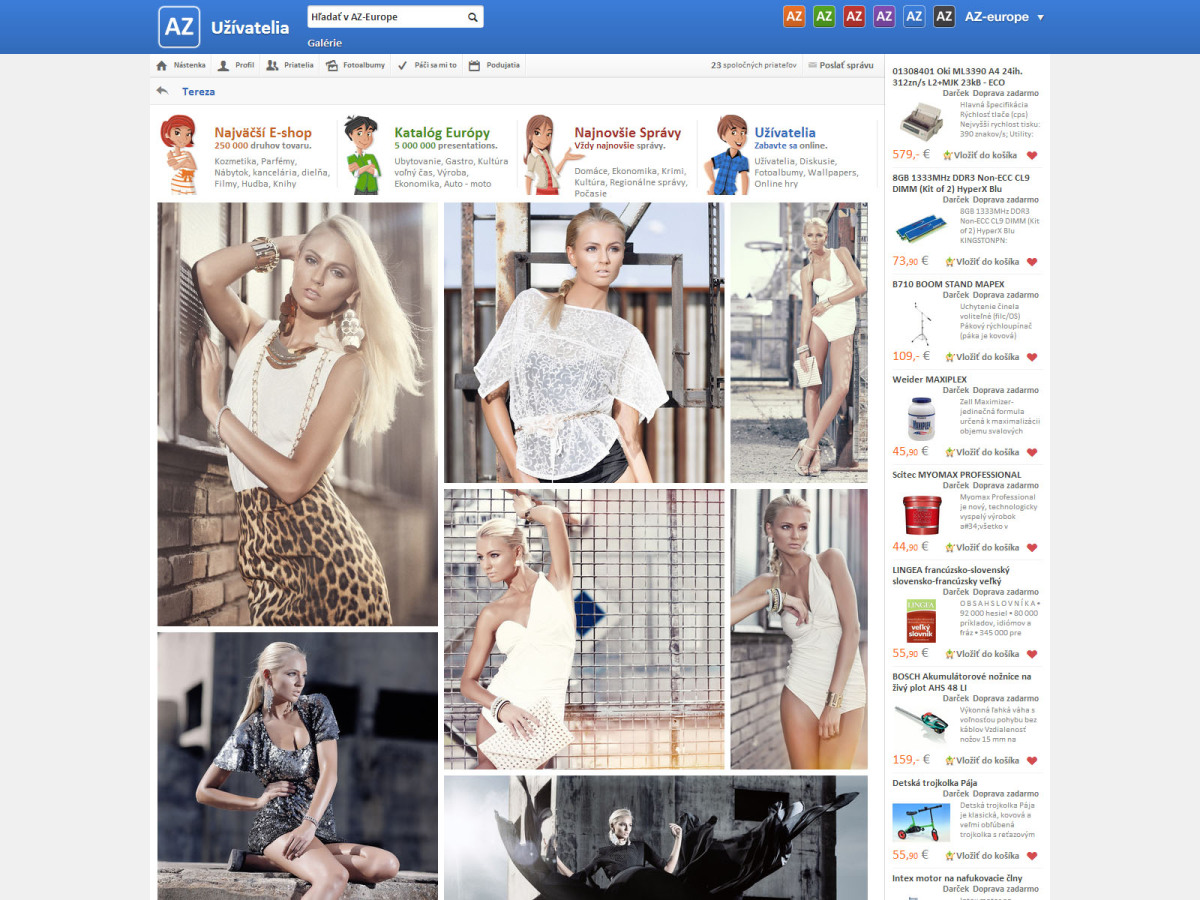Add the 109,- € boom stand to cart
Viewport: 1200px width, 900px height.
point(981,357)
